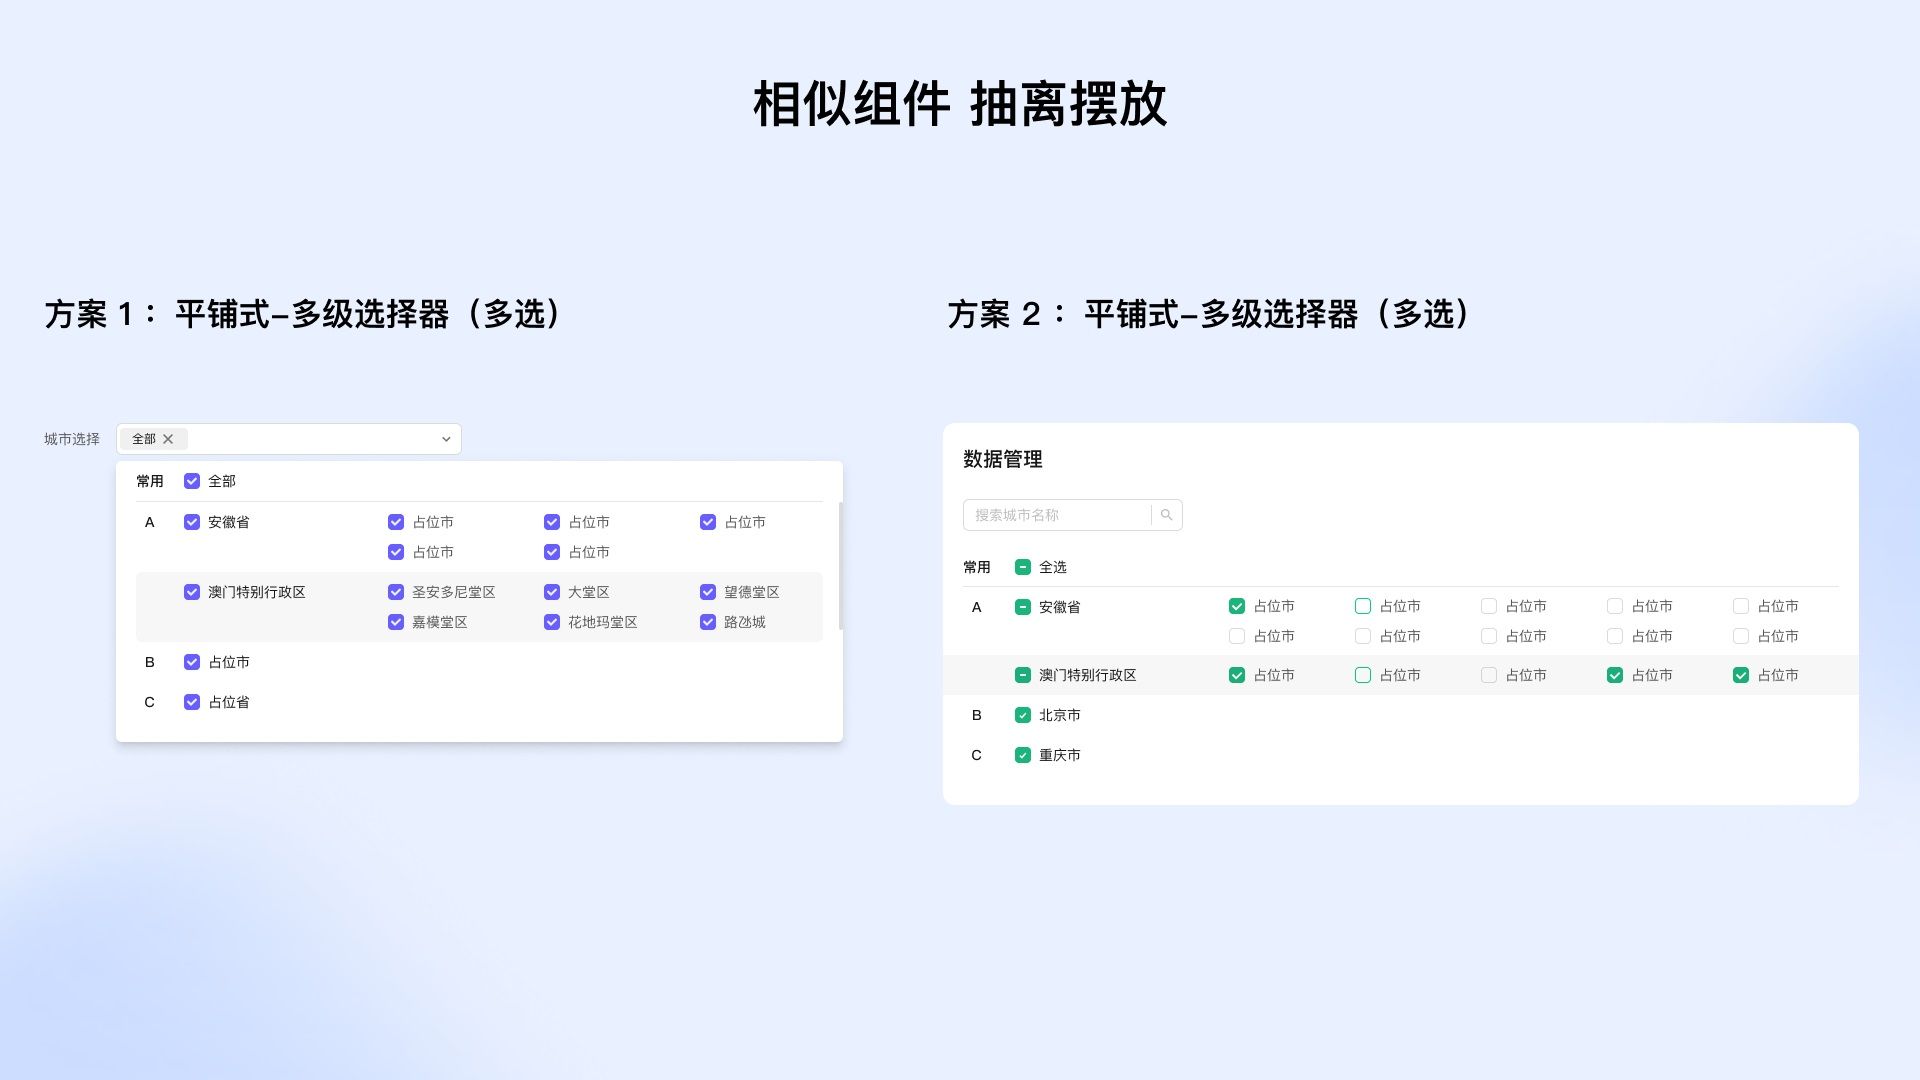Uncheck the 大堂区 checkbox
This screenshot has height=1080, width=1920.
(552, 592)
